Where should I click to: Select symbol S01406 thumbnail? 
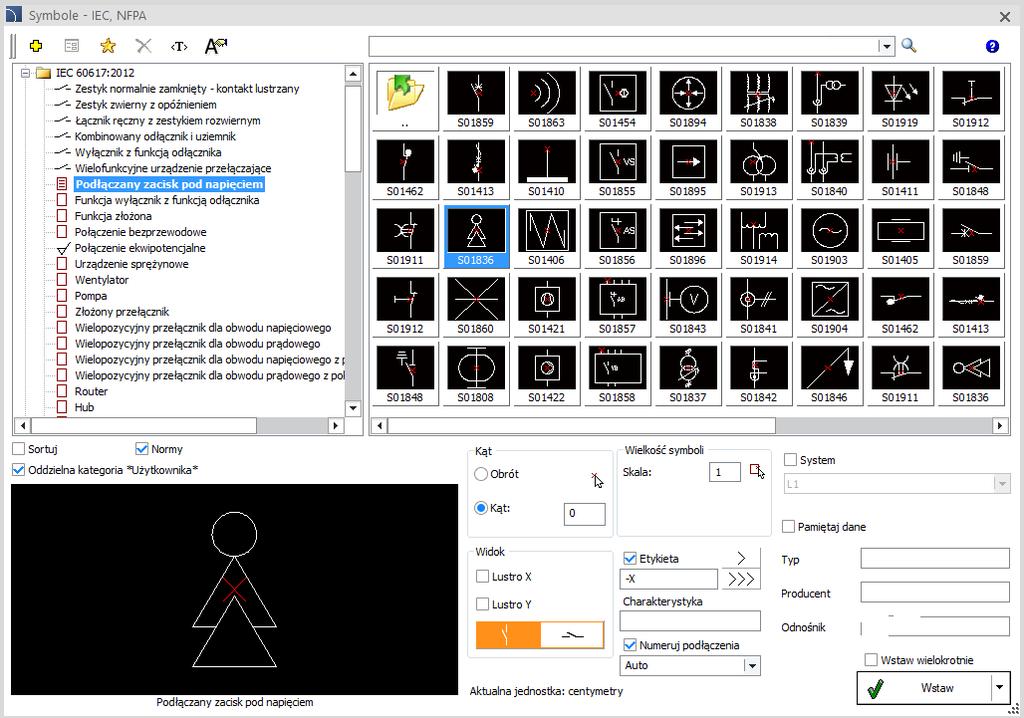point(546,236)
